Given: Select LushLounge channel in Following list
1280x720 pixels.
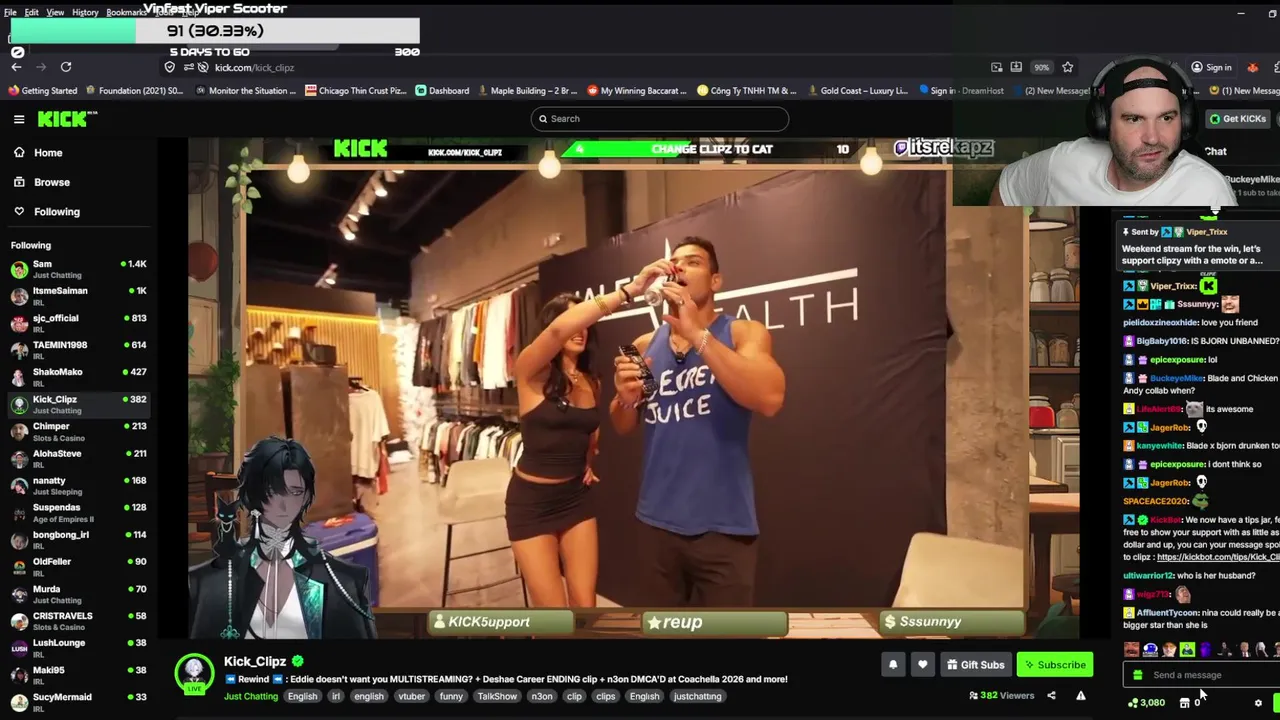Looking at the screenshot, I should (x=78, y=648).
